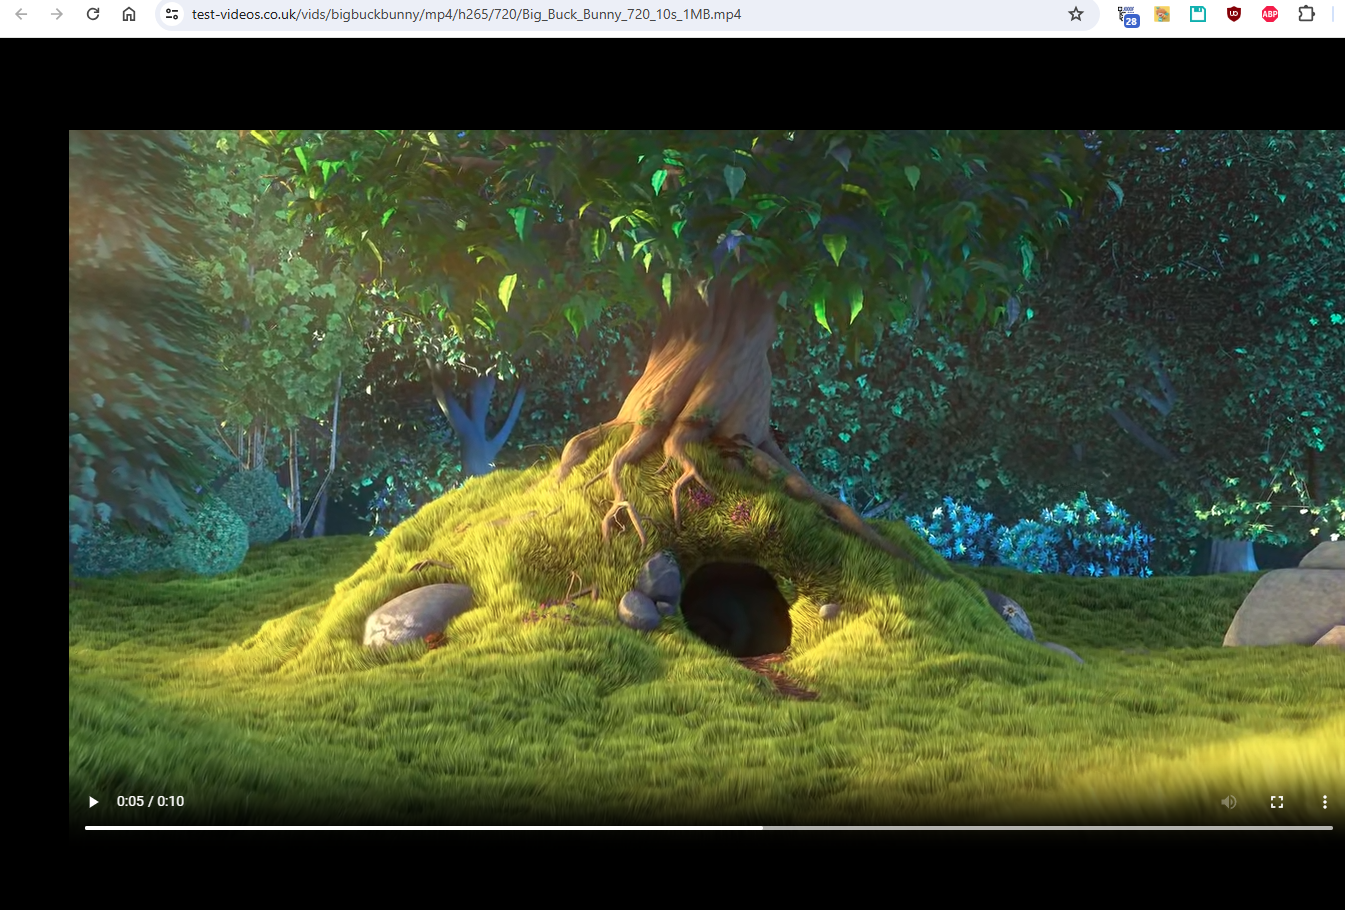1345x910 pixels.
Task: Seek on the video progress bar
Action: point(709,828)
